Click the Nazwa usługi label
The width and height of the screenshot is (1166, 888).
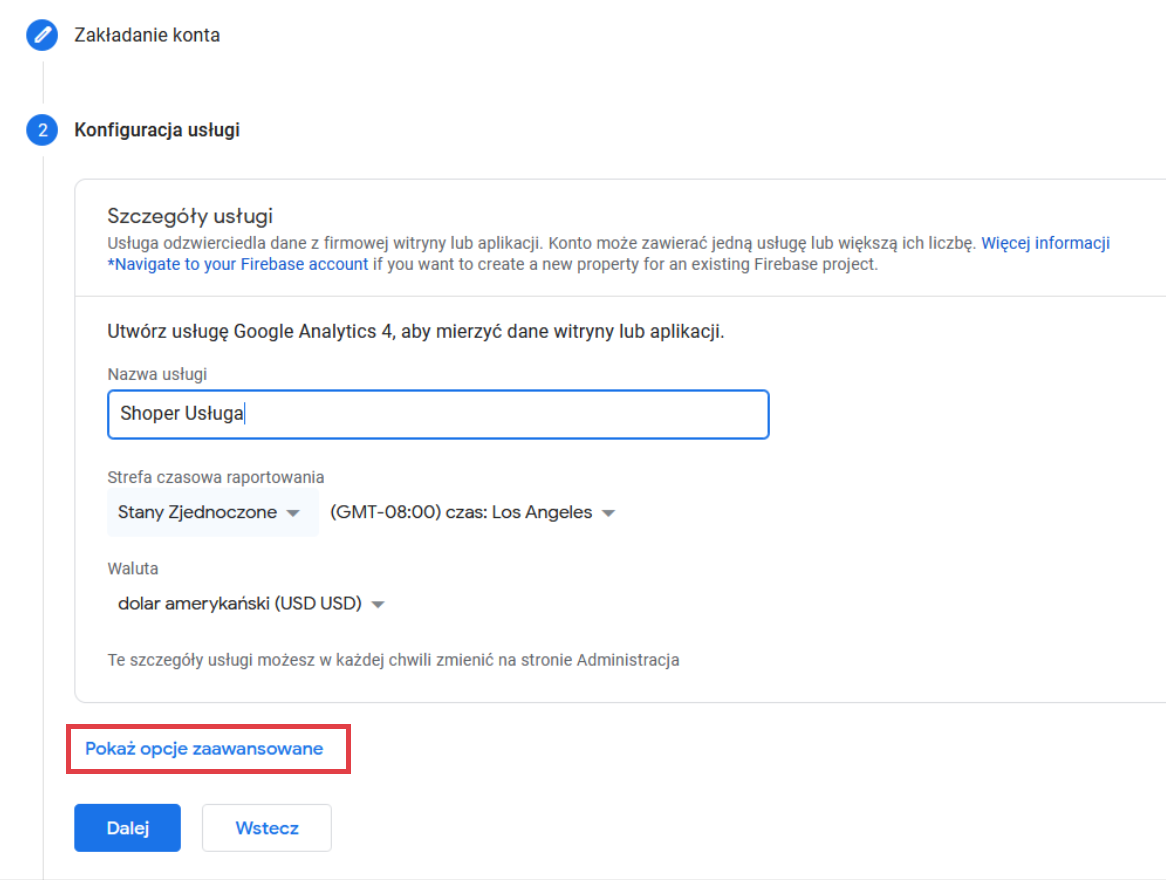[157, 374]
